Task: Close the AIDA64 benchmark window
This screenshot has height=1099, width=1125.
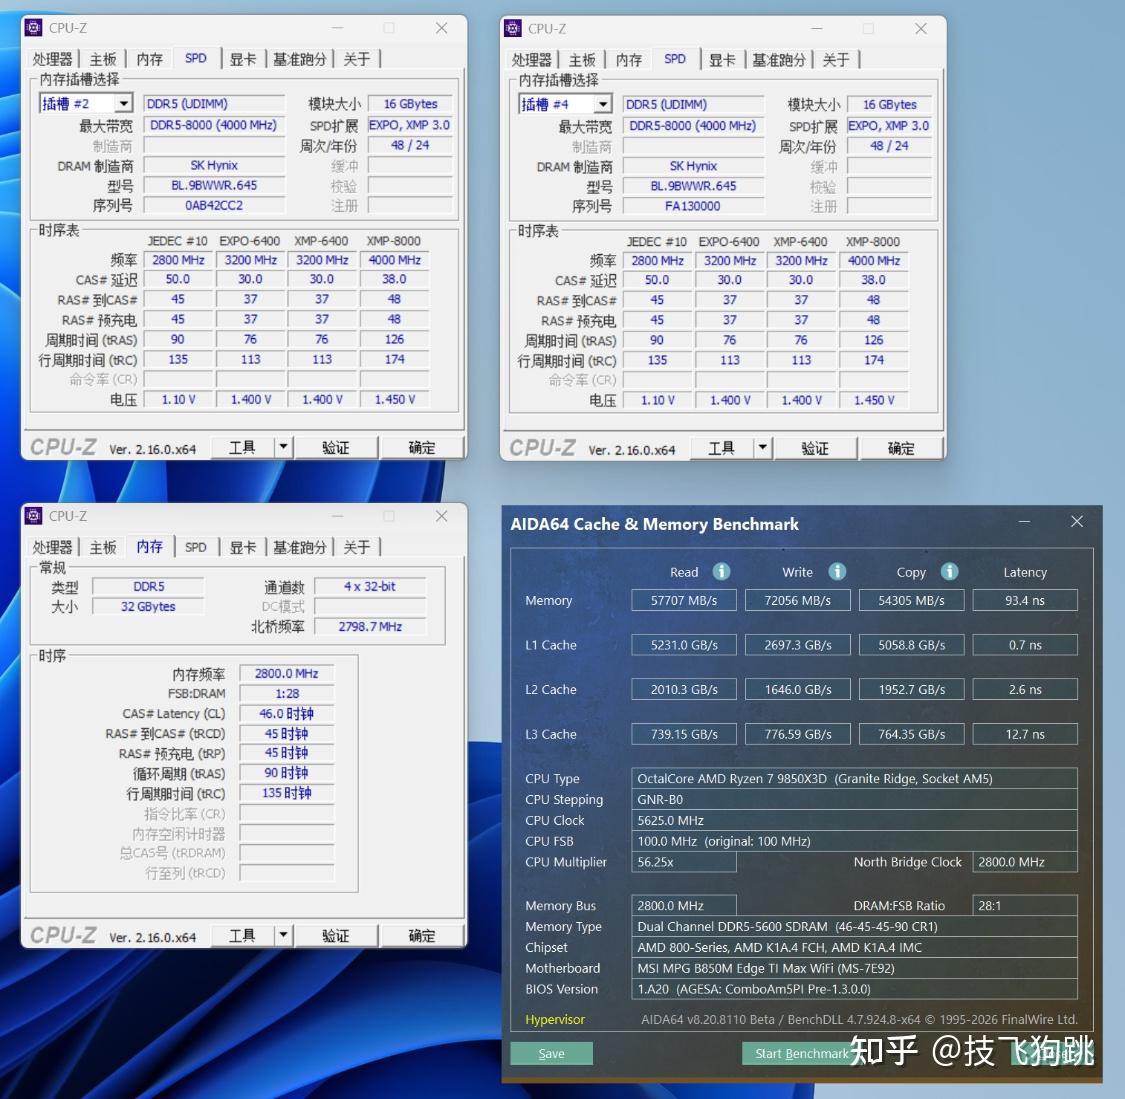Action: 1077,522
